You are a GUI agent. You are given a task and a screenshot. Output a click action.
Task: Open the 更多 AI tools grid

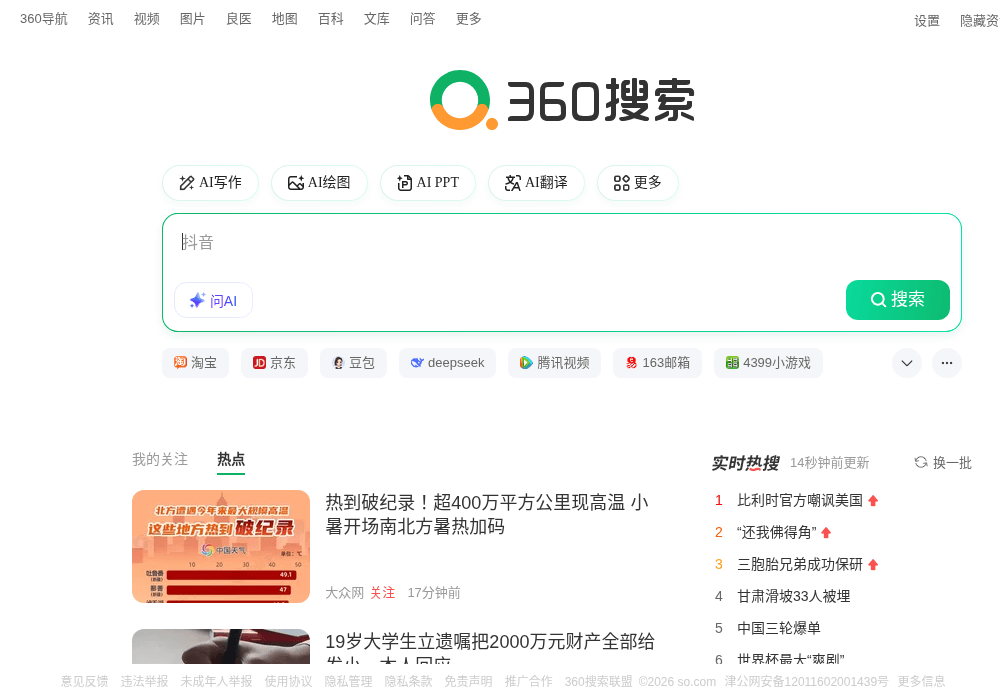637,183
